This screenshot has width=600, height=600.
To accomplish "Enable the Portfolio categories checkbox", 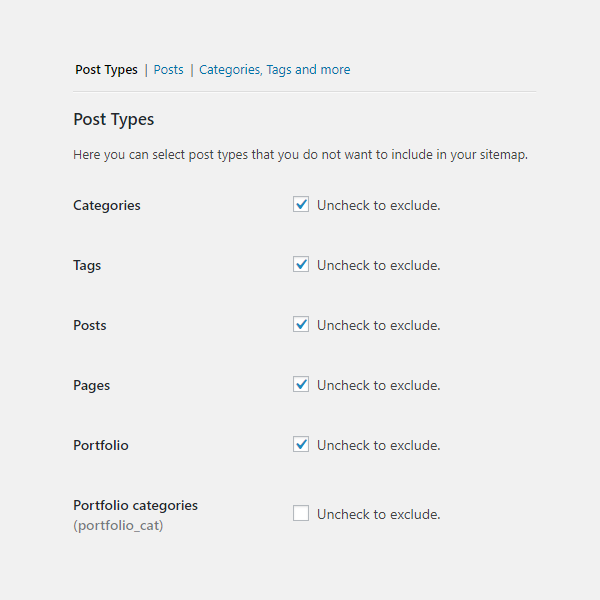I will click(301, 514).
